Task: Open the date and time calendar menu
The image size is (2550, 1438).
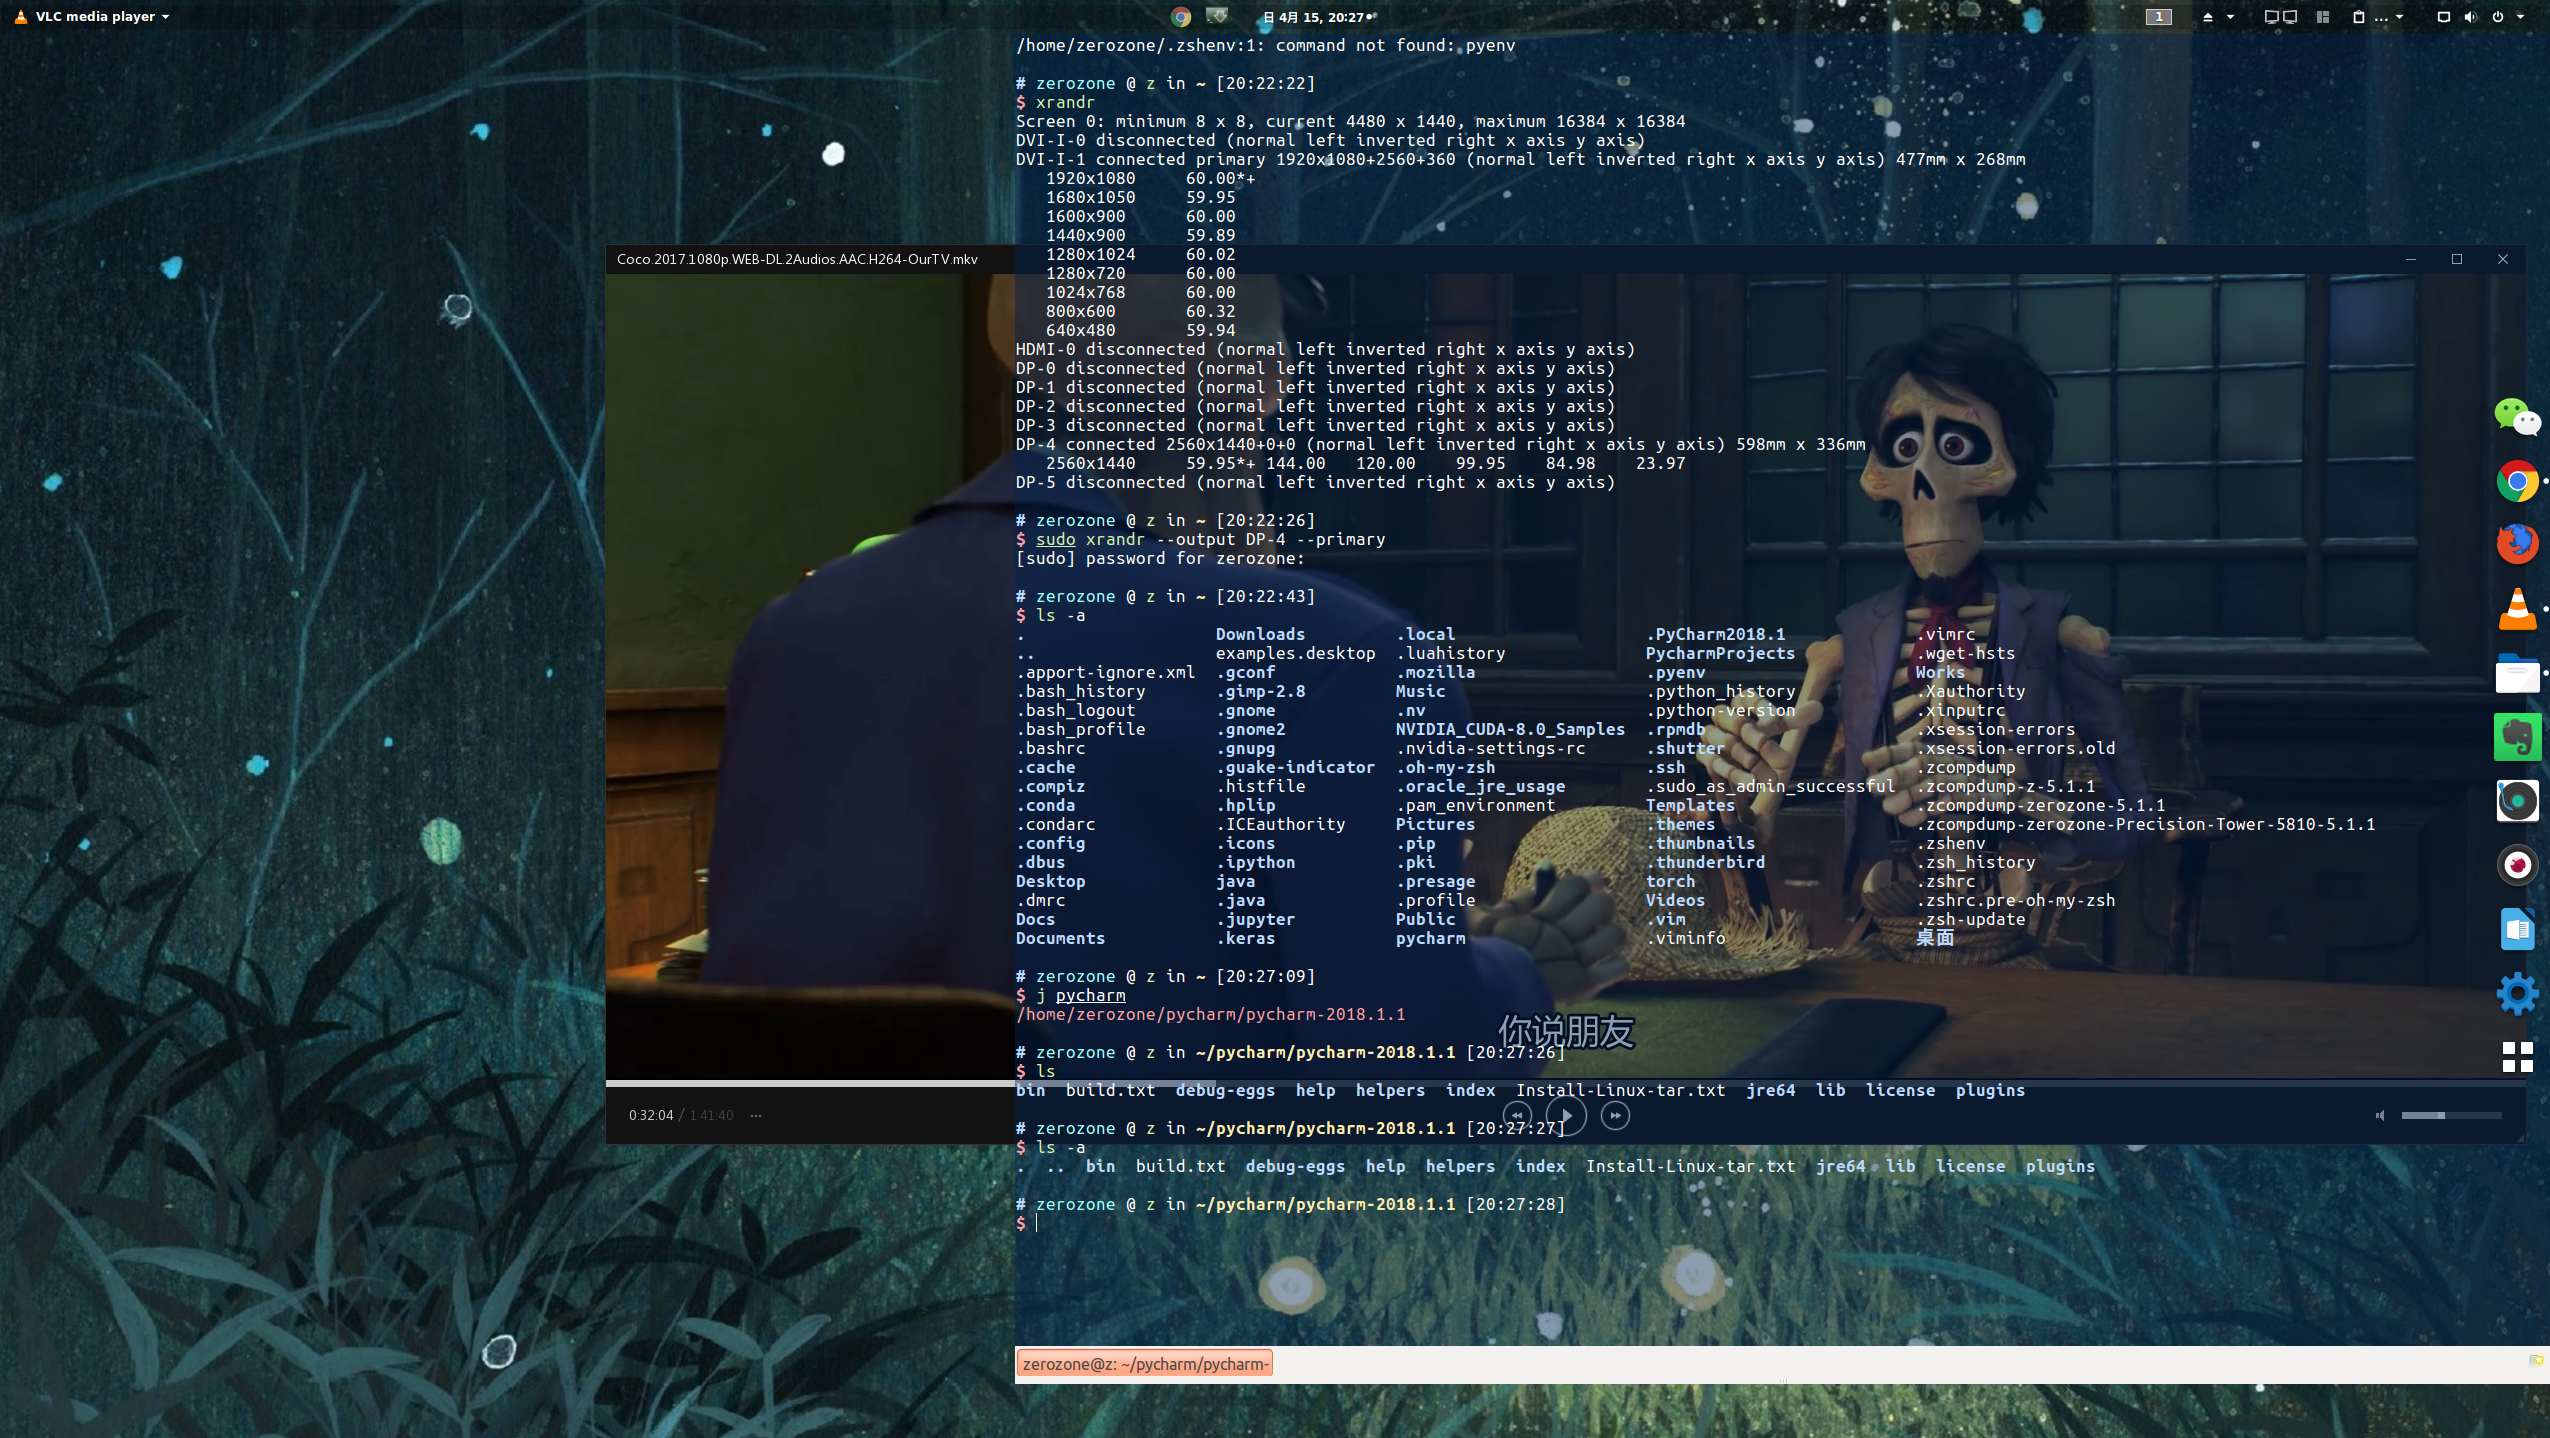Action: pos(1316,17)
